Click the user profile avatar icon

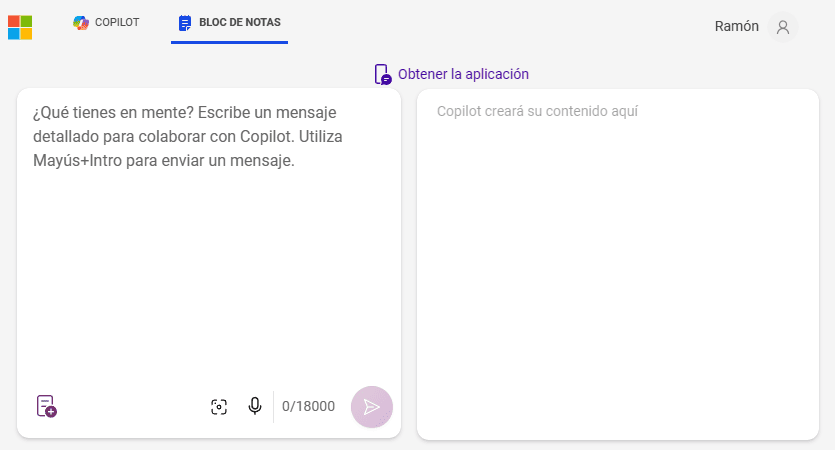coord(783,27)
